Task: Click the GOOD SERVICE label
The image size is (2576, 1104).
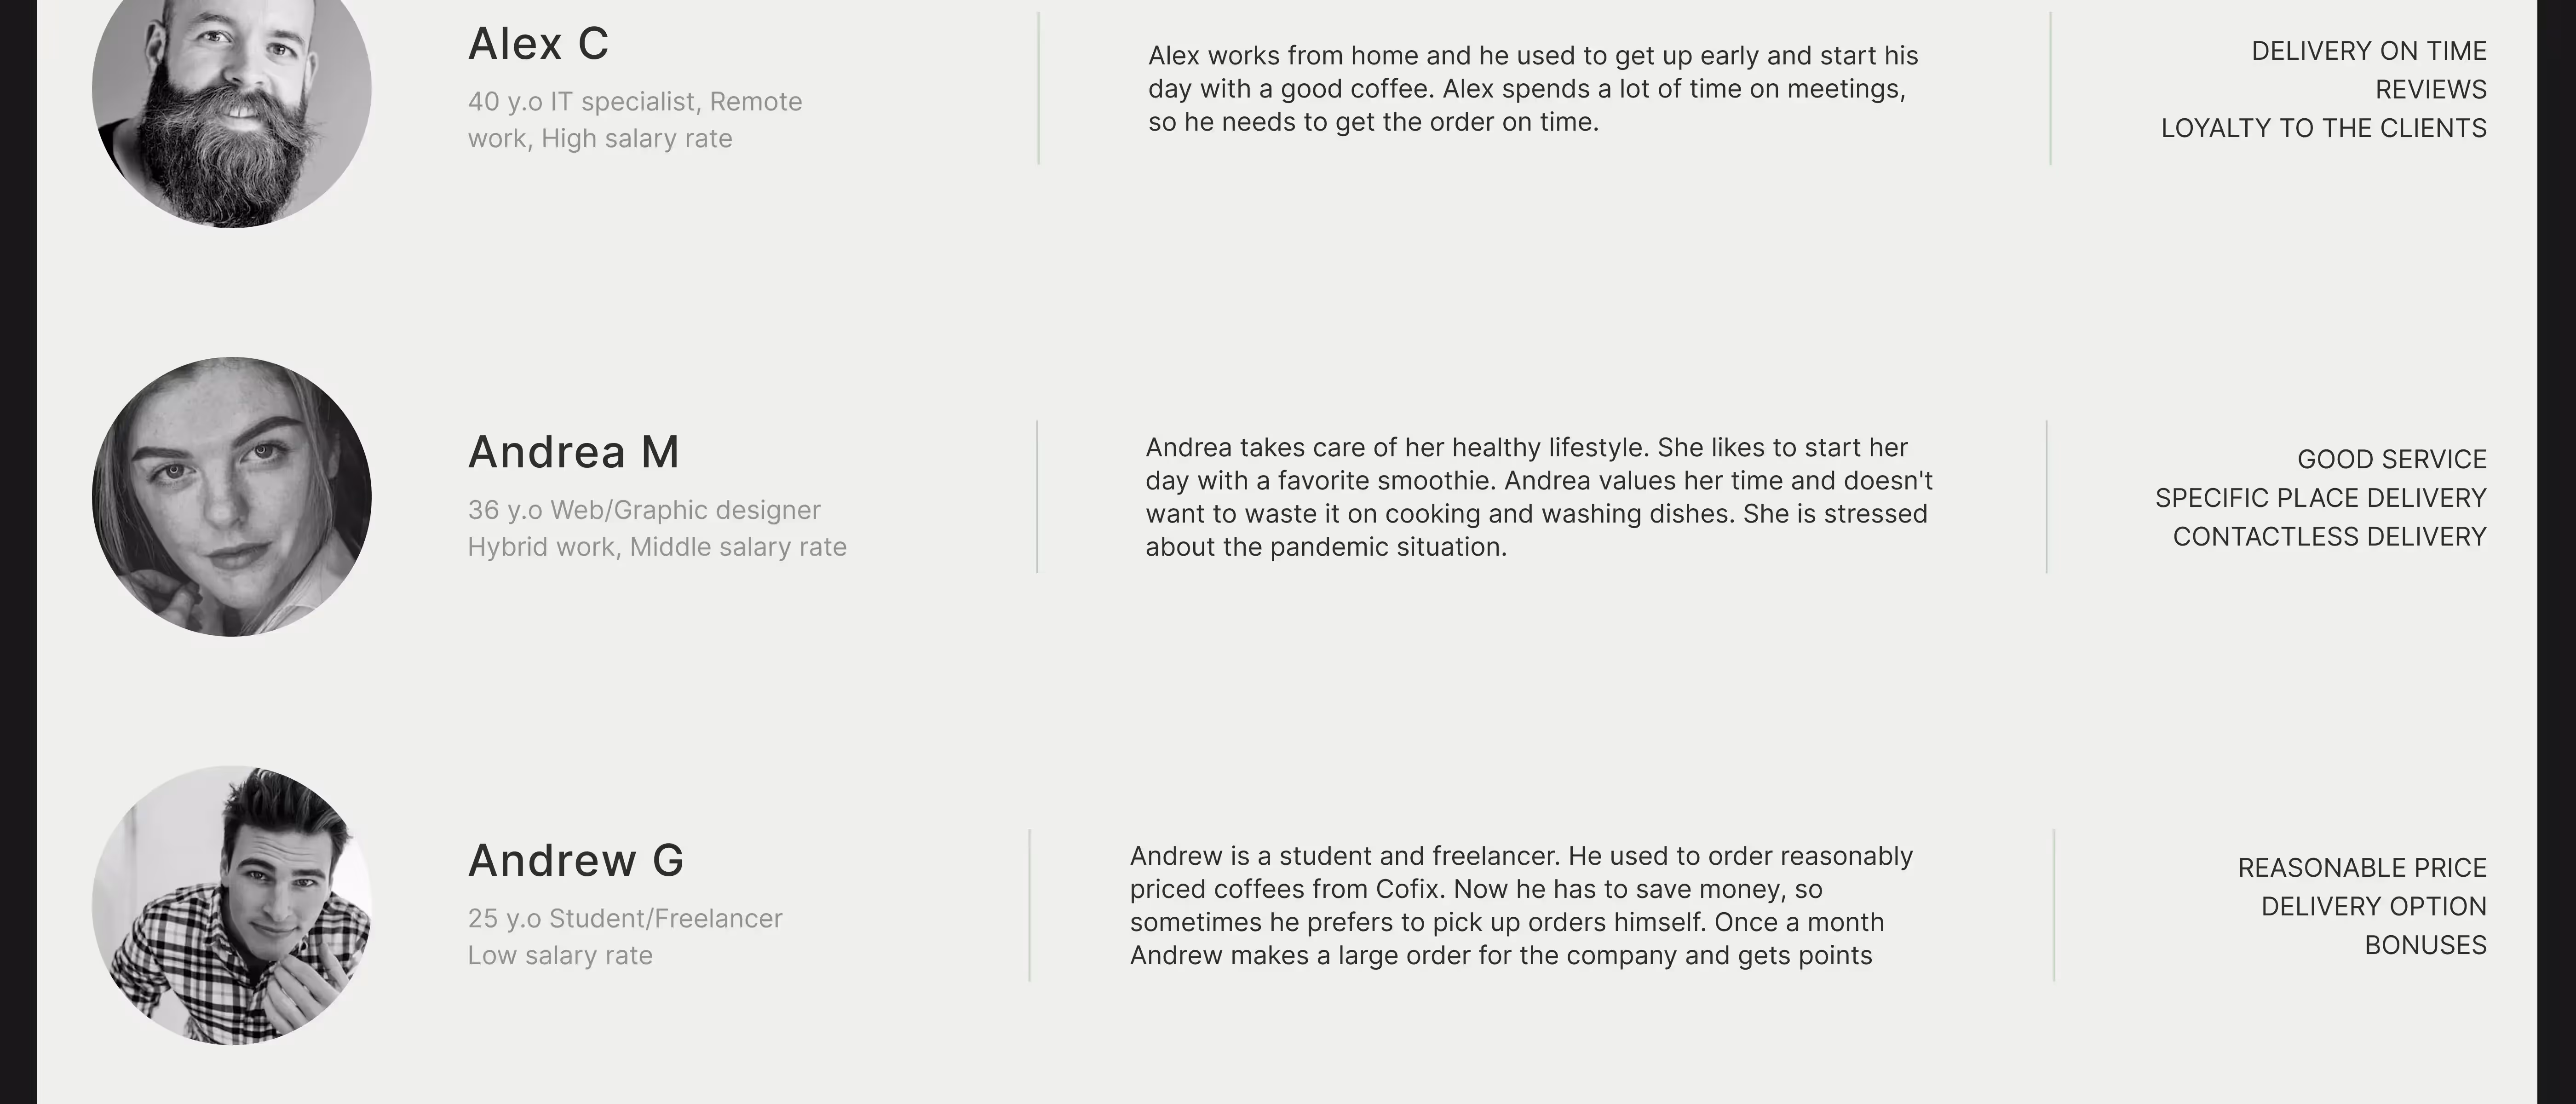Action: (2392, 460)
